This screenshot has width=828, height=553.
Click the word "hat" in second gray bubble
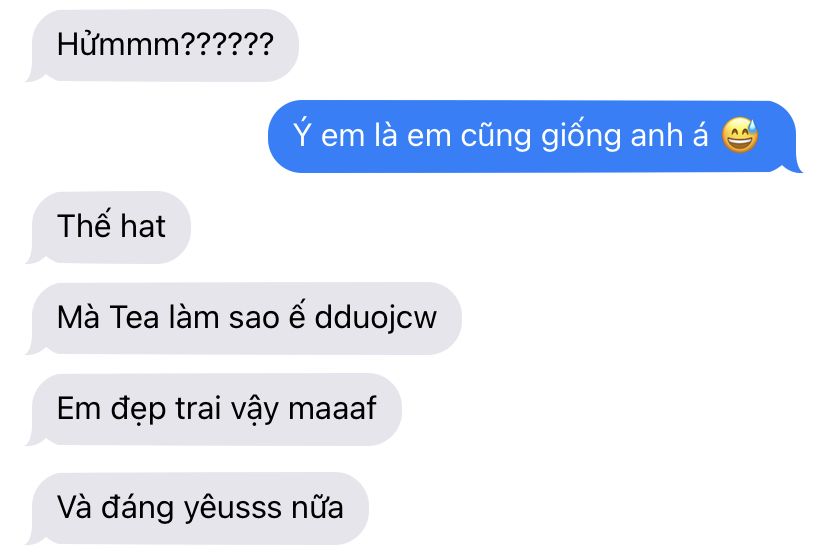pyautogui.click(x=143, y=226)
